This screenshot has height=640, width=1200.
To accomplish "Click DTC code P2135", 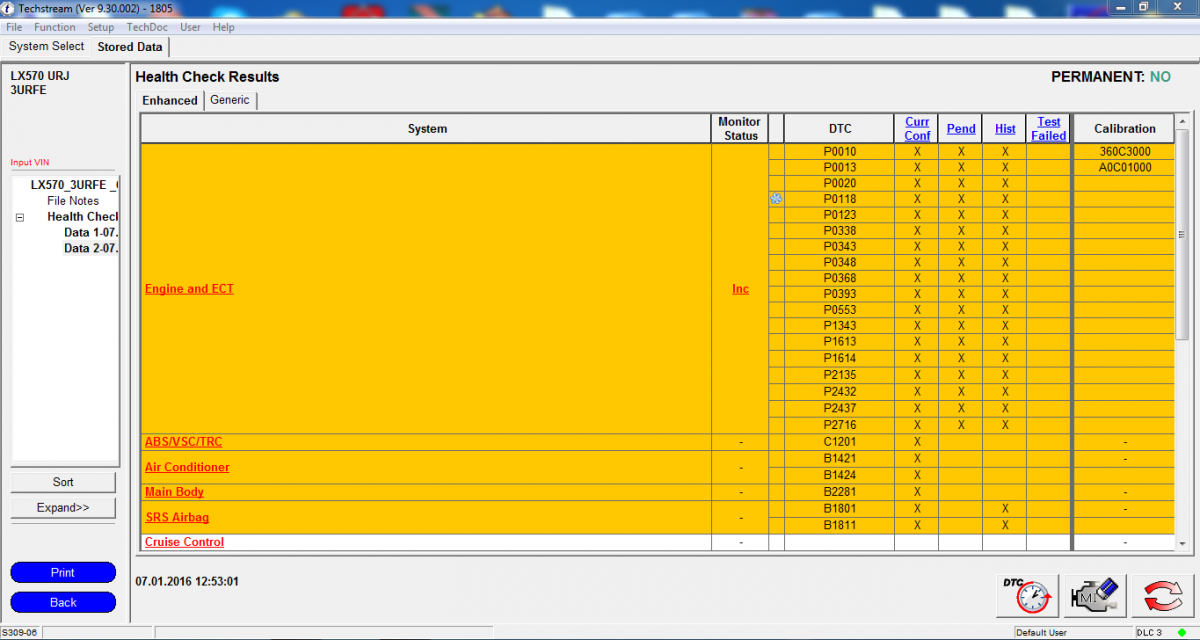I will tap(840, 375).
